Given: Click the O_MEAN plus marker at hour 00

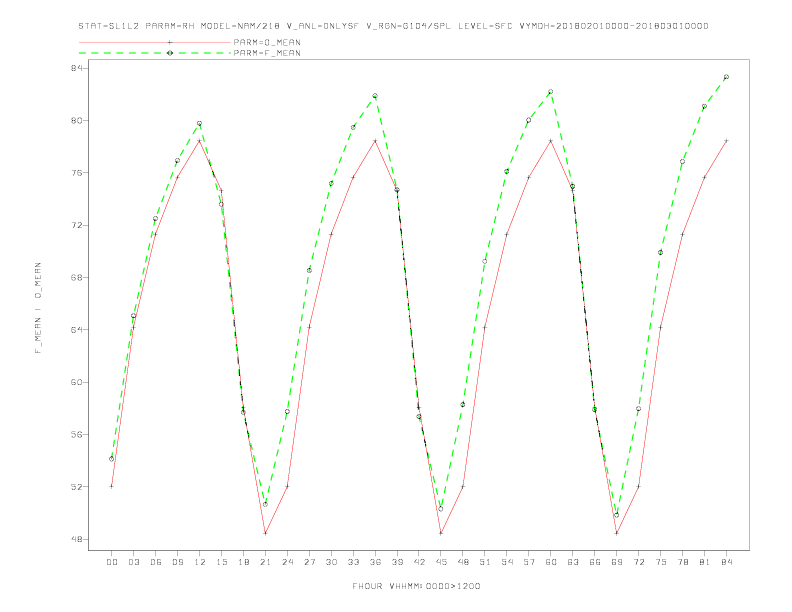Looking at the screenshot, I should [x=112, y=486].
